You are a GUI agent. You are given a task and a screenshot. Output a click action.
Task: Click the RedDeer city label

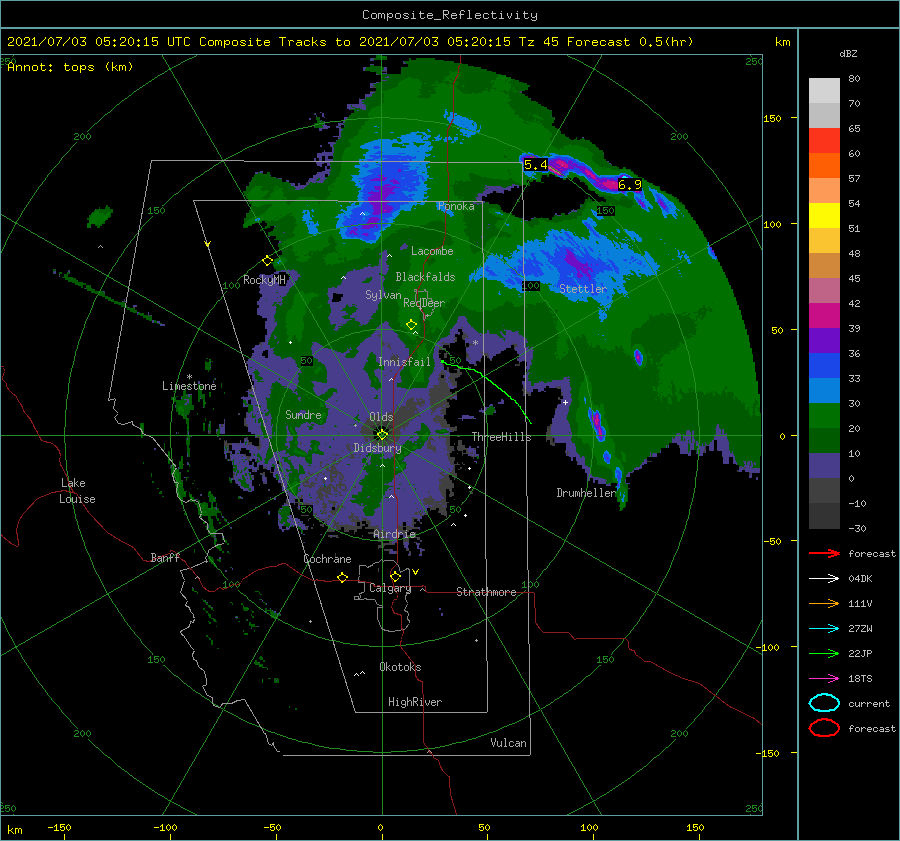424,303
